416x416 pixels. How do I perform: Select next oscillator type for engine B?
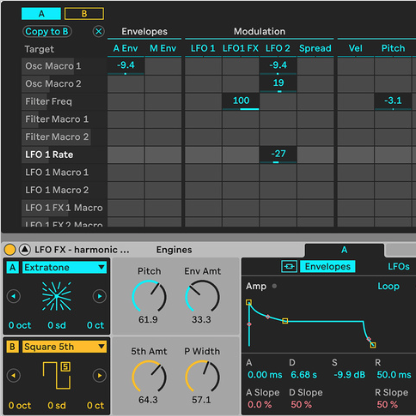[99, 376]
